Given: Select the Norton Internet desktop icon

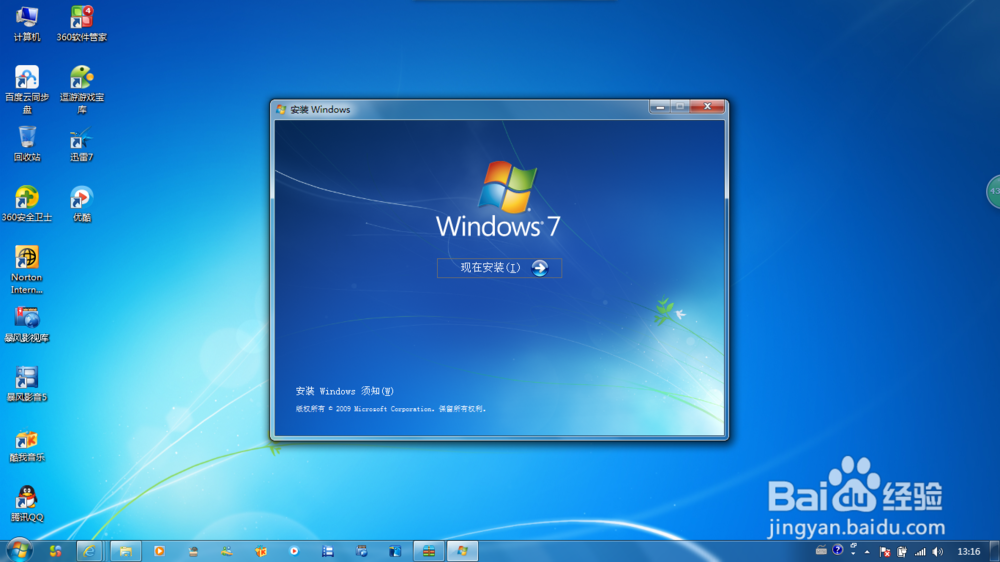Looking at the screenshot, I should pos(27,270).
